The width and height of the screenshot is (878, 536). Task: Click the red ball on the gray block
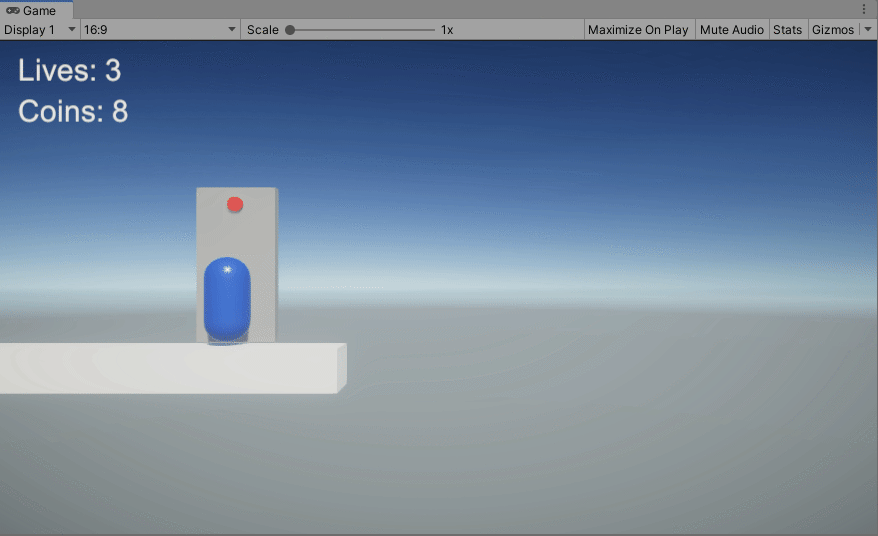[235, 204]
